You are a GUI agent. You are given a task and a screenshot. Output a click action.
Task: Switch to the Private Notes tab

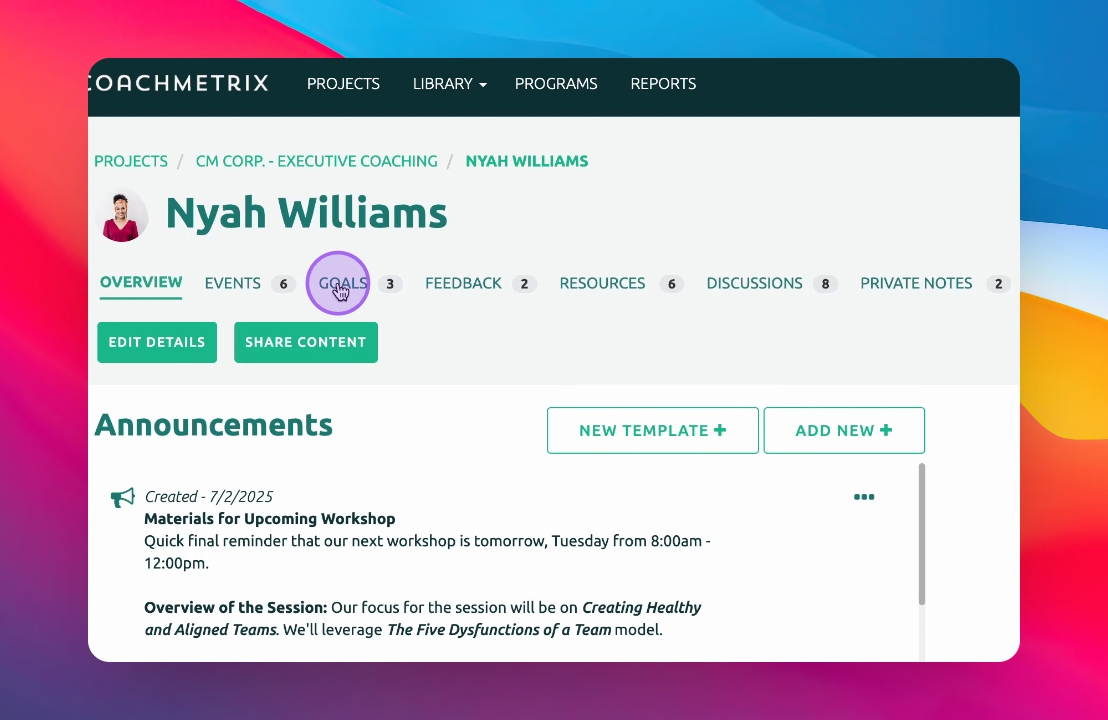(916, 283)
